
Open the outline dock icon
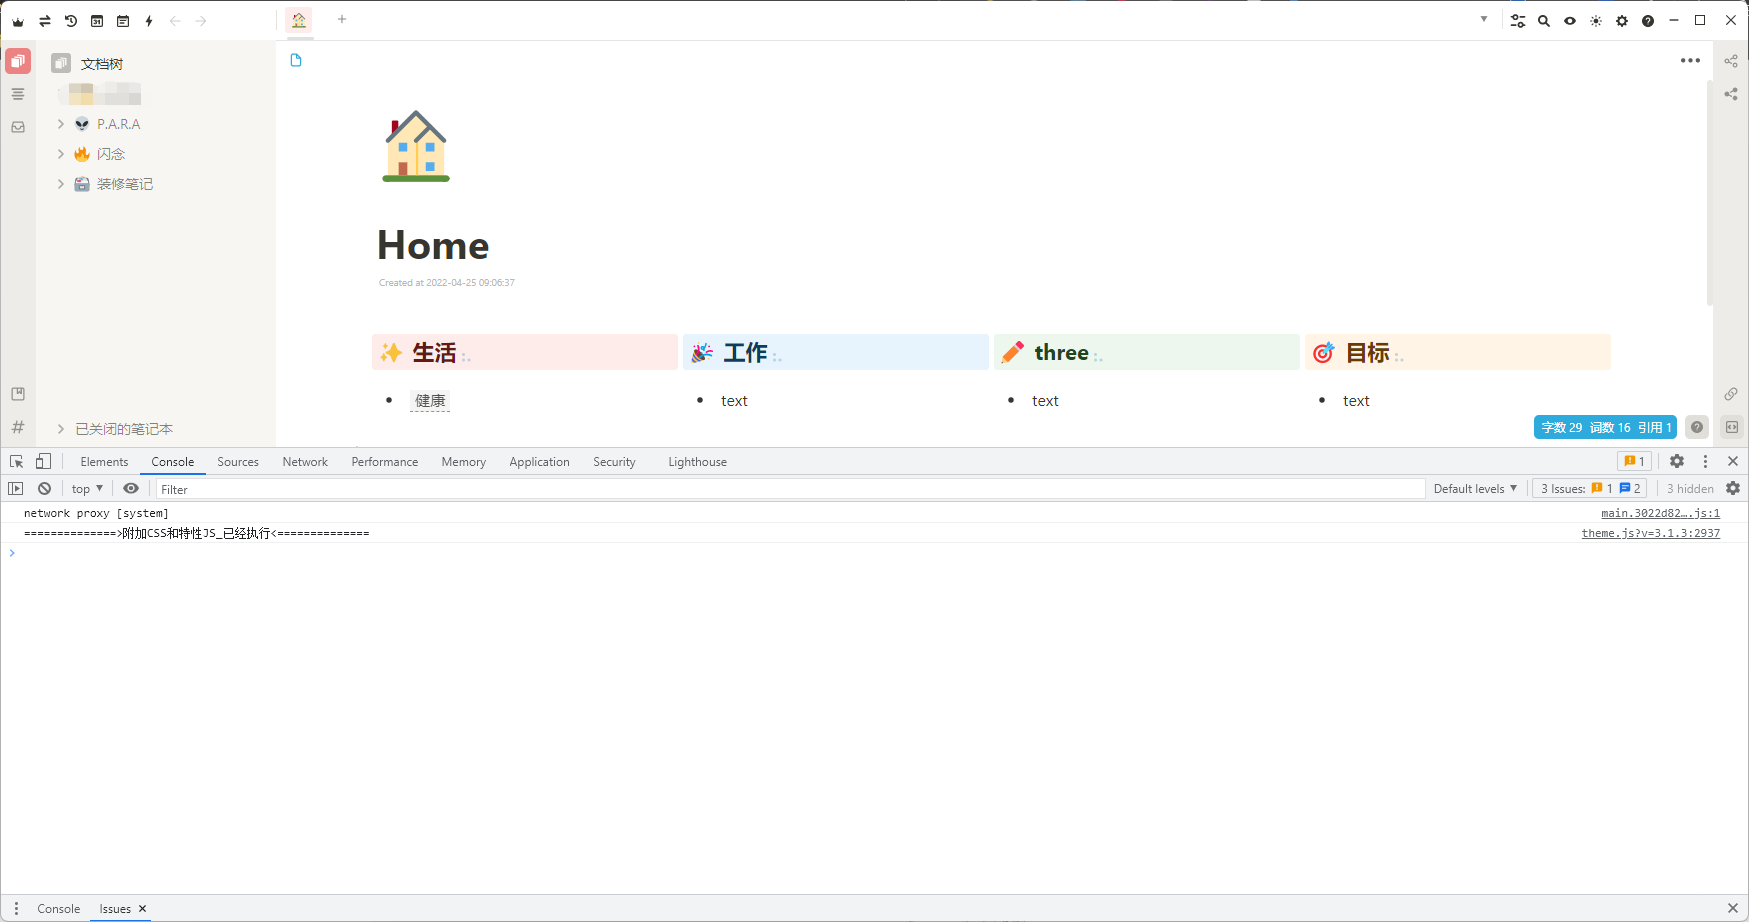18,94
